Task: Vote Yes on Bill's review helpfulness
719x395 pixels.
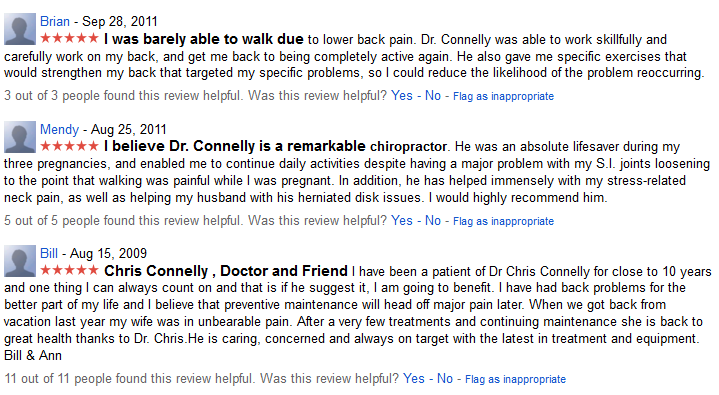Action: tap(414, 378)
